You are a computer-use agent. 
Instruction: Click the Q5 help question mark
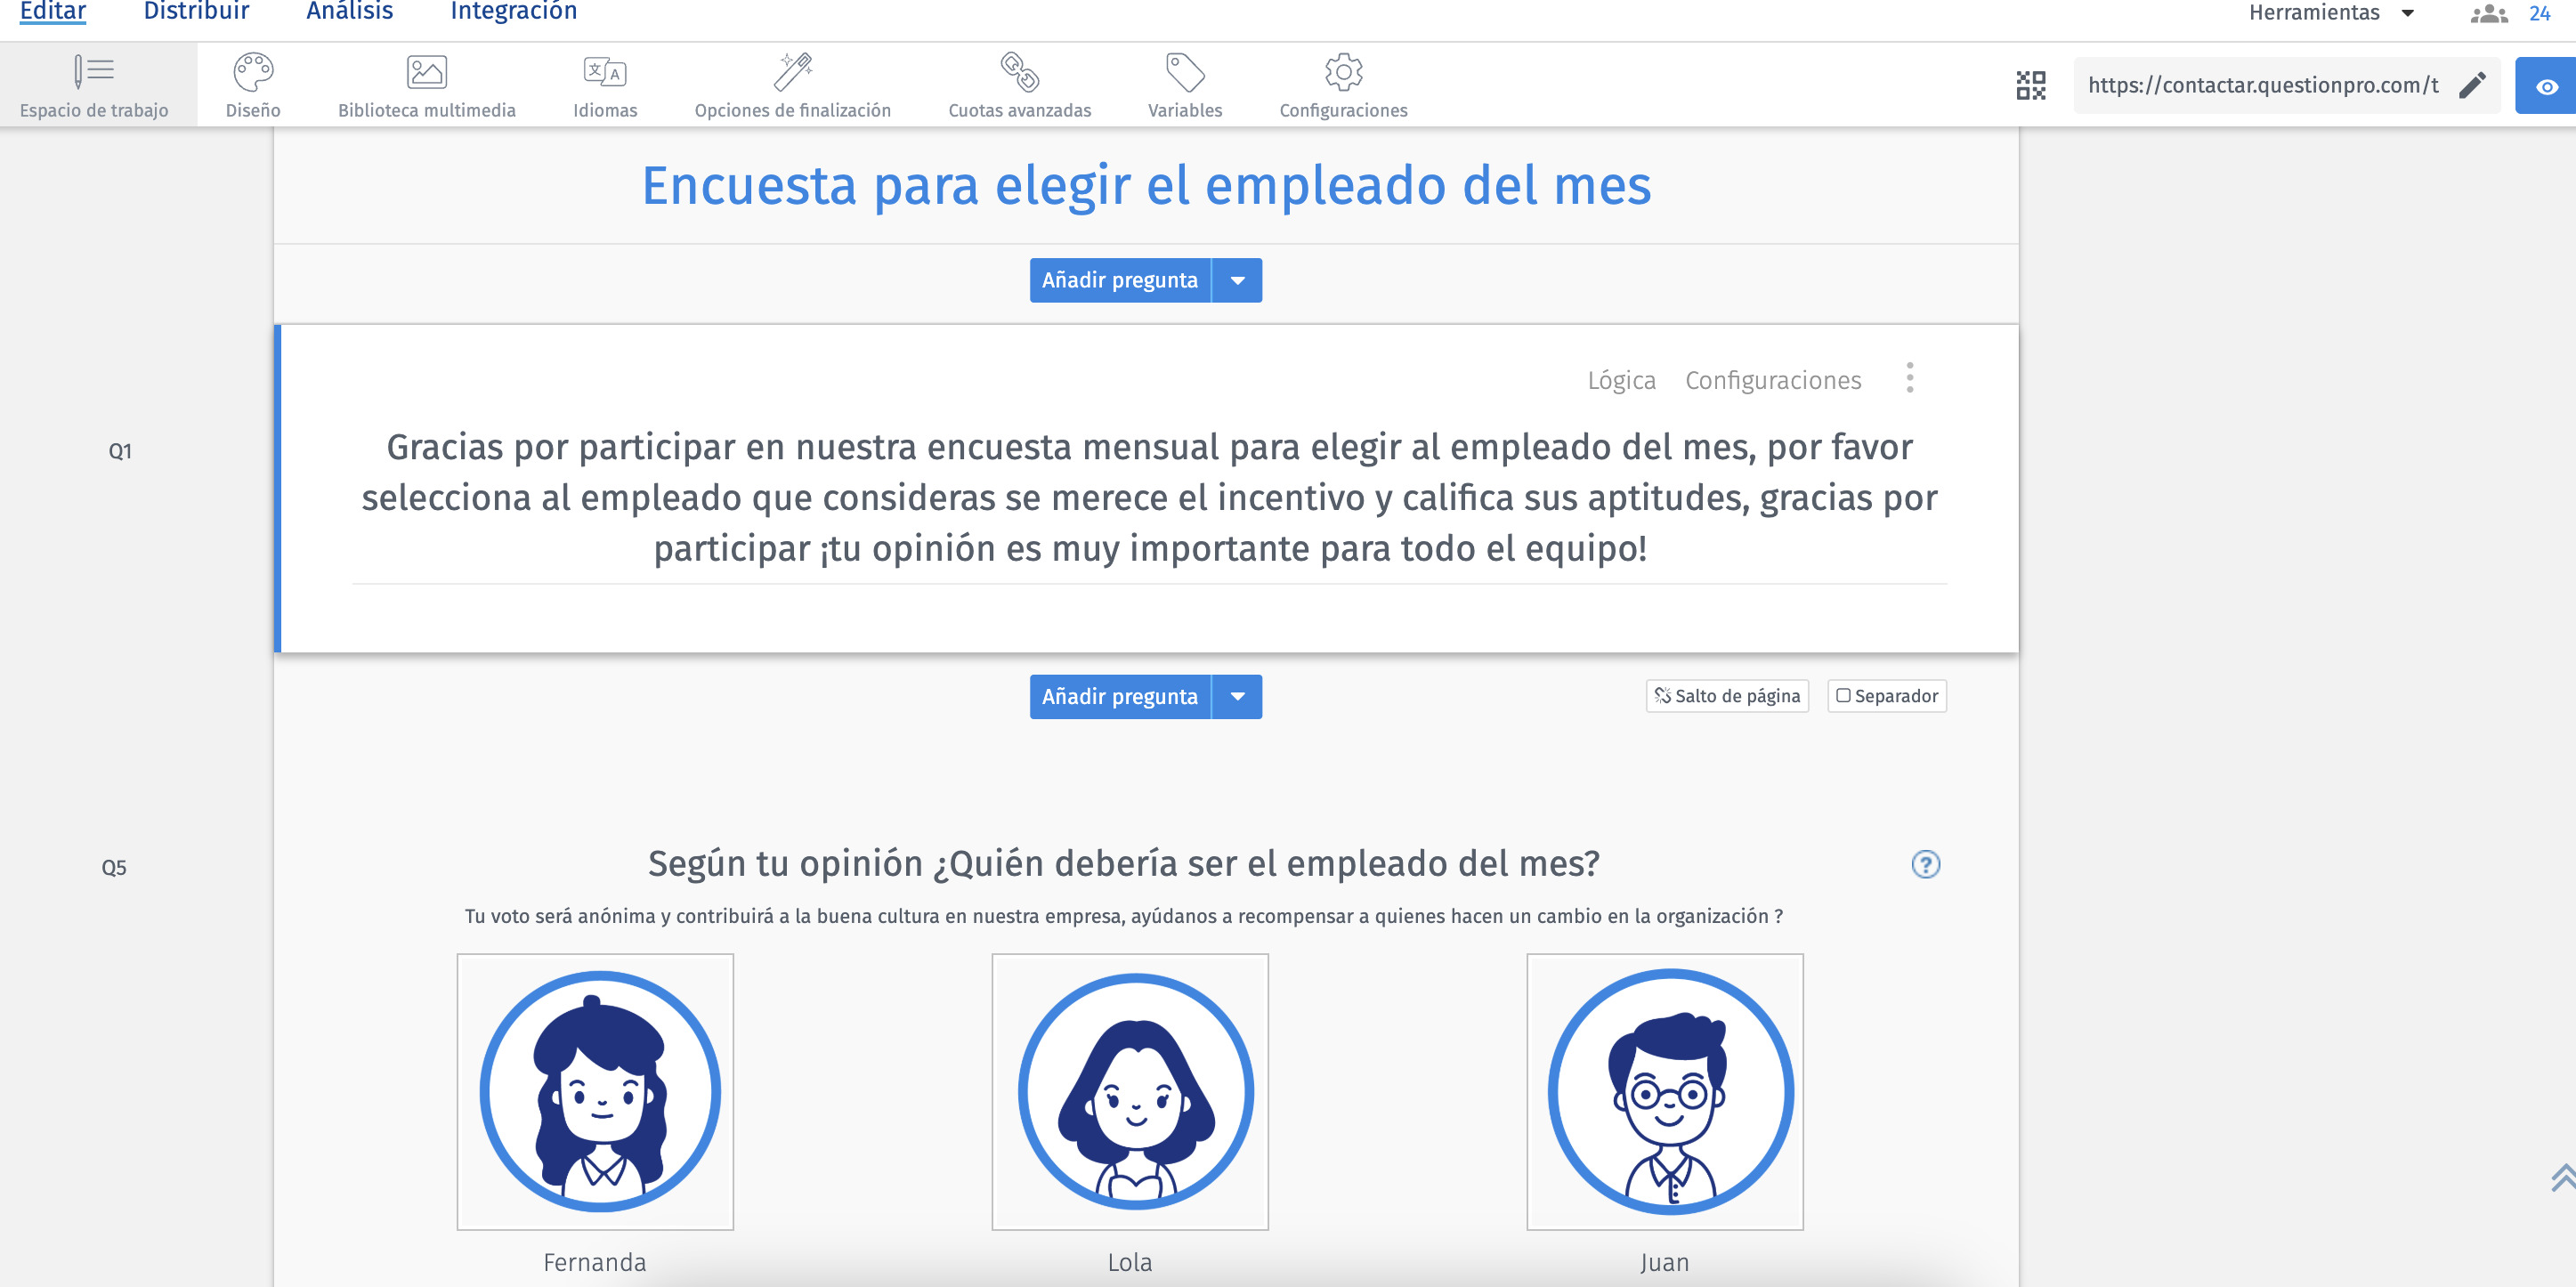[1925, 864]
